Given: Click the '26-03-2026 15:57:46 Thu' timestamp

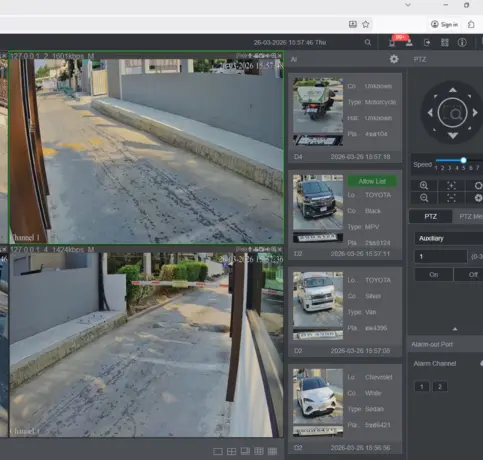Looking at the screenshot, I should [x=290, y=42].
